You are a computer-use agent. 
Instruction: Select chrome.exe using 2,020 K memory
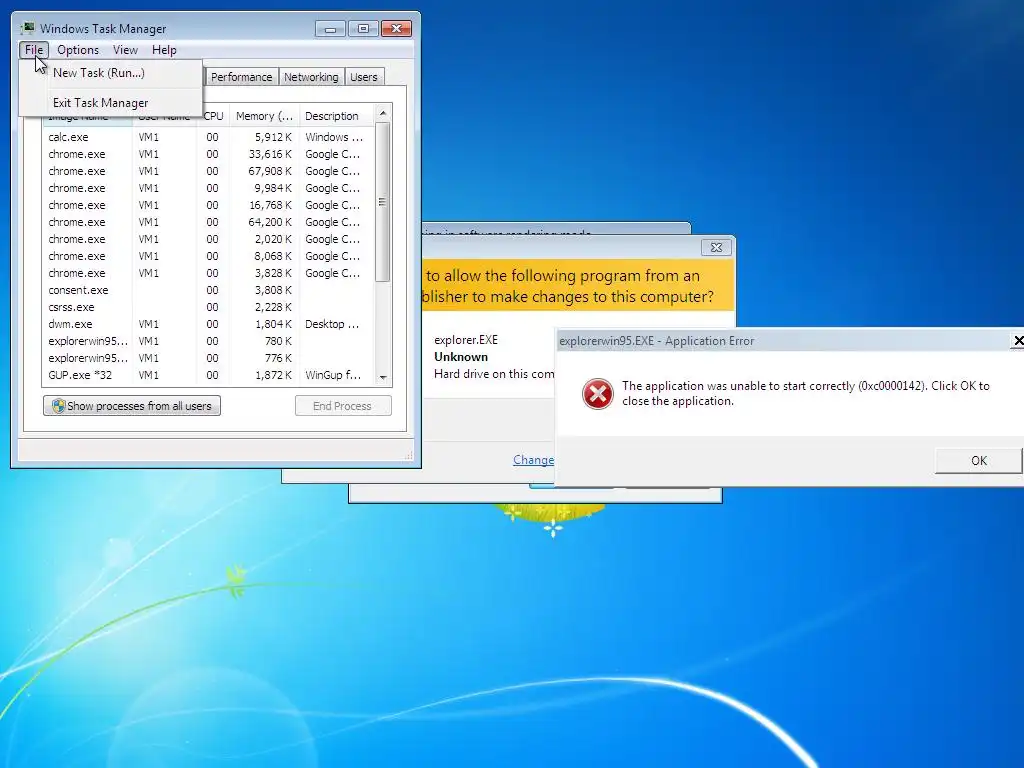tap(209, 239)
